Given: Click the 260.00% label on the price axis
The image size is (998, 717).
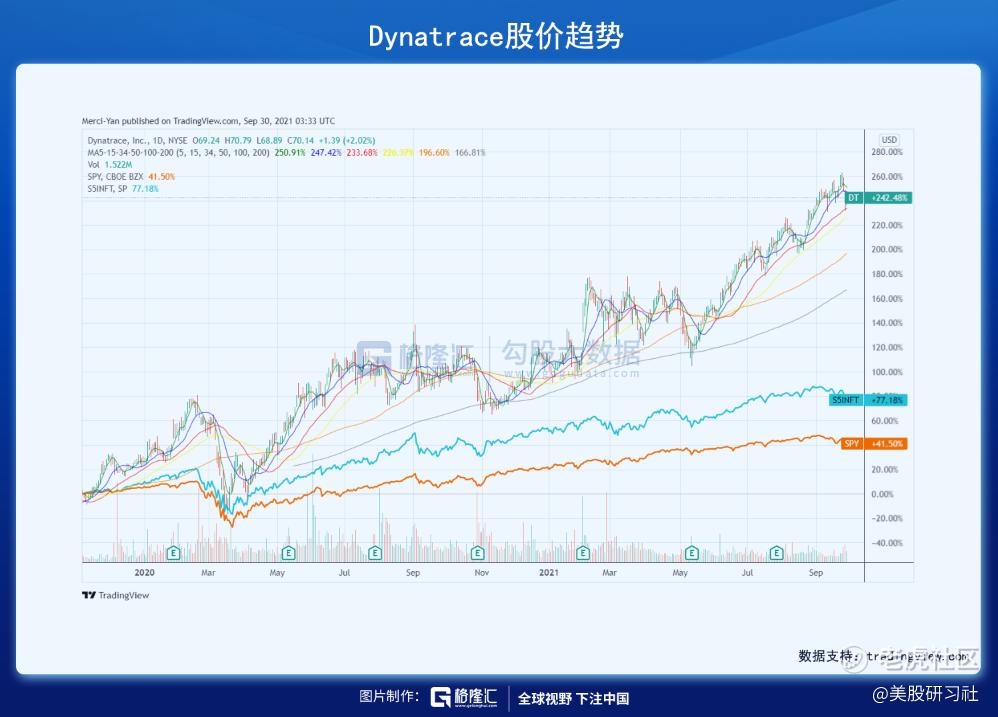Looking at the screenshot, I should (x=887, y=177).
